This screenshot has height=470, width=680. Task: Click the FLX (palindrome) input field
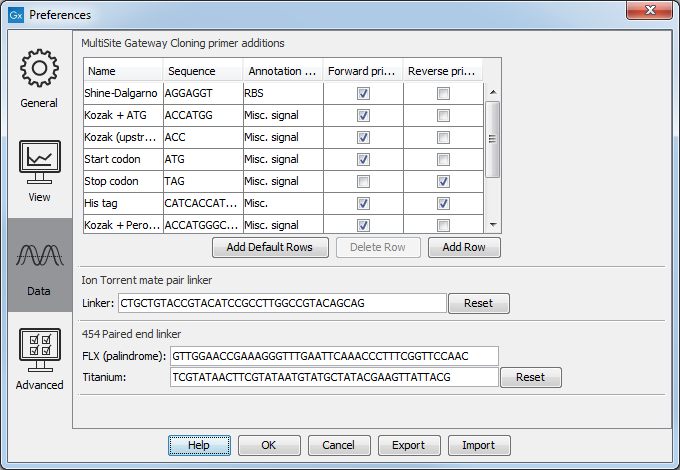(x=334, y=356)
